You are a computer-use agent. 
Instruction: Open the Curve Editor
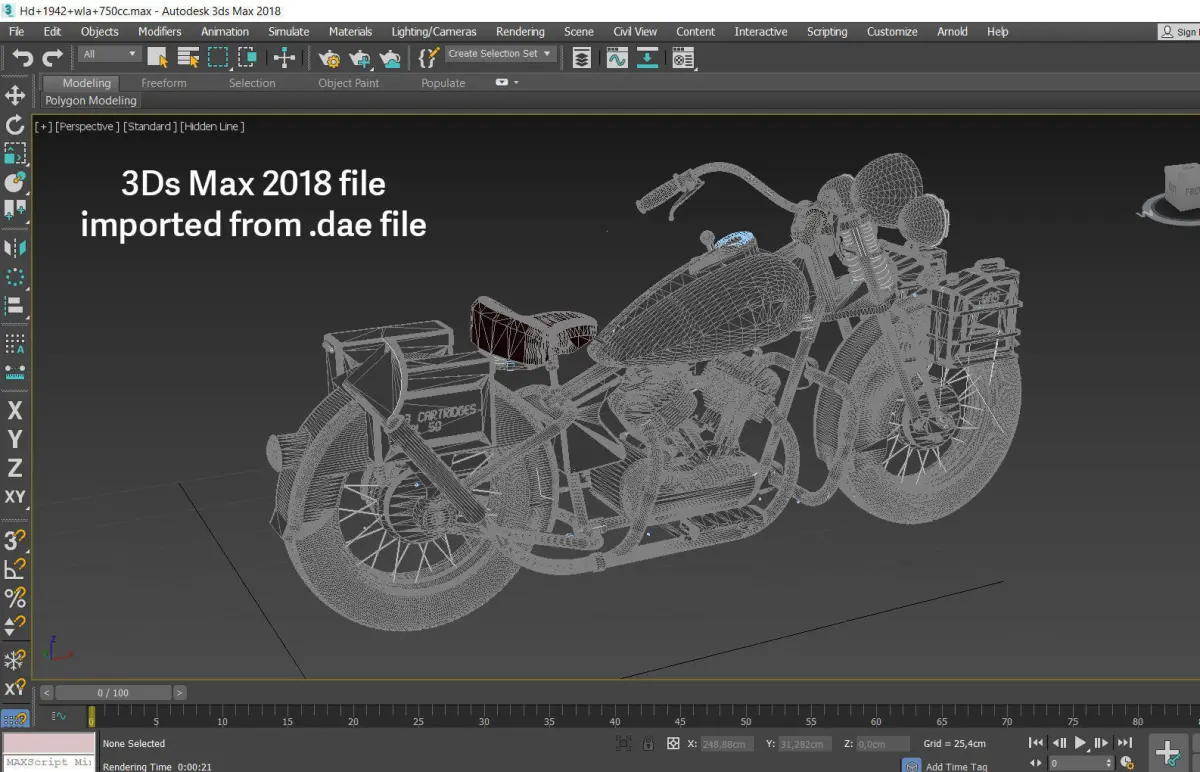[617, 58]
